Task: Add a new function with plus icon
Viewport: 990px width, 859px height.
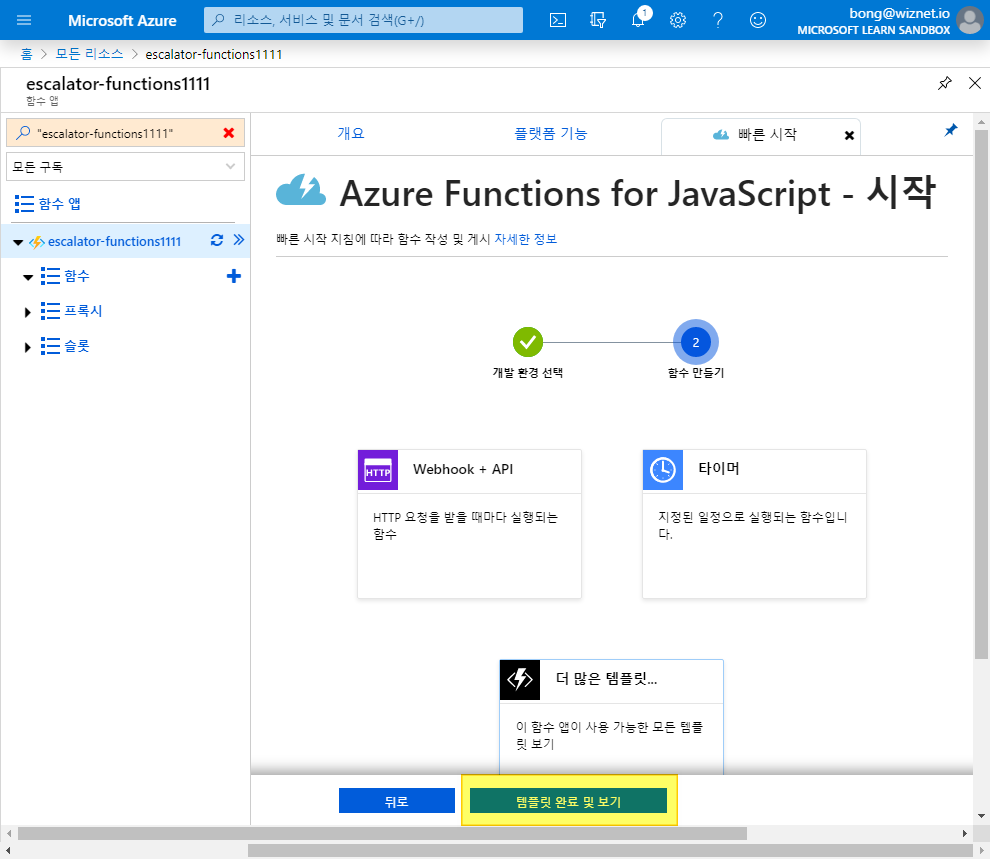Action: pos(234,276)
